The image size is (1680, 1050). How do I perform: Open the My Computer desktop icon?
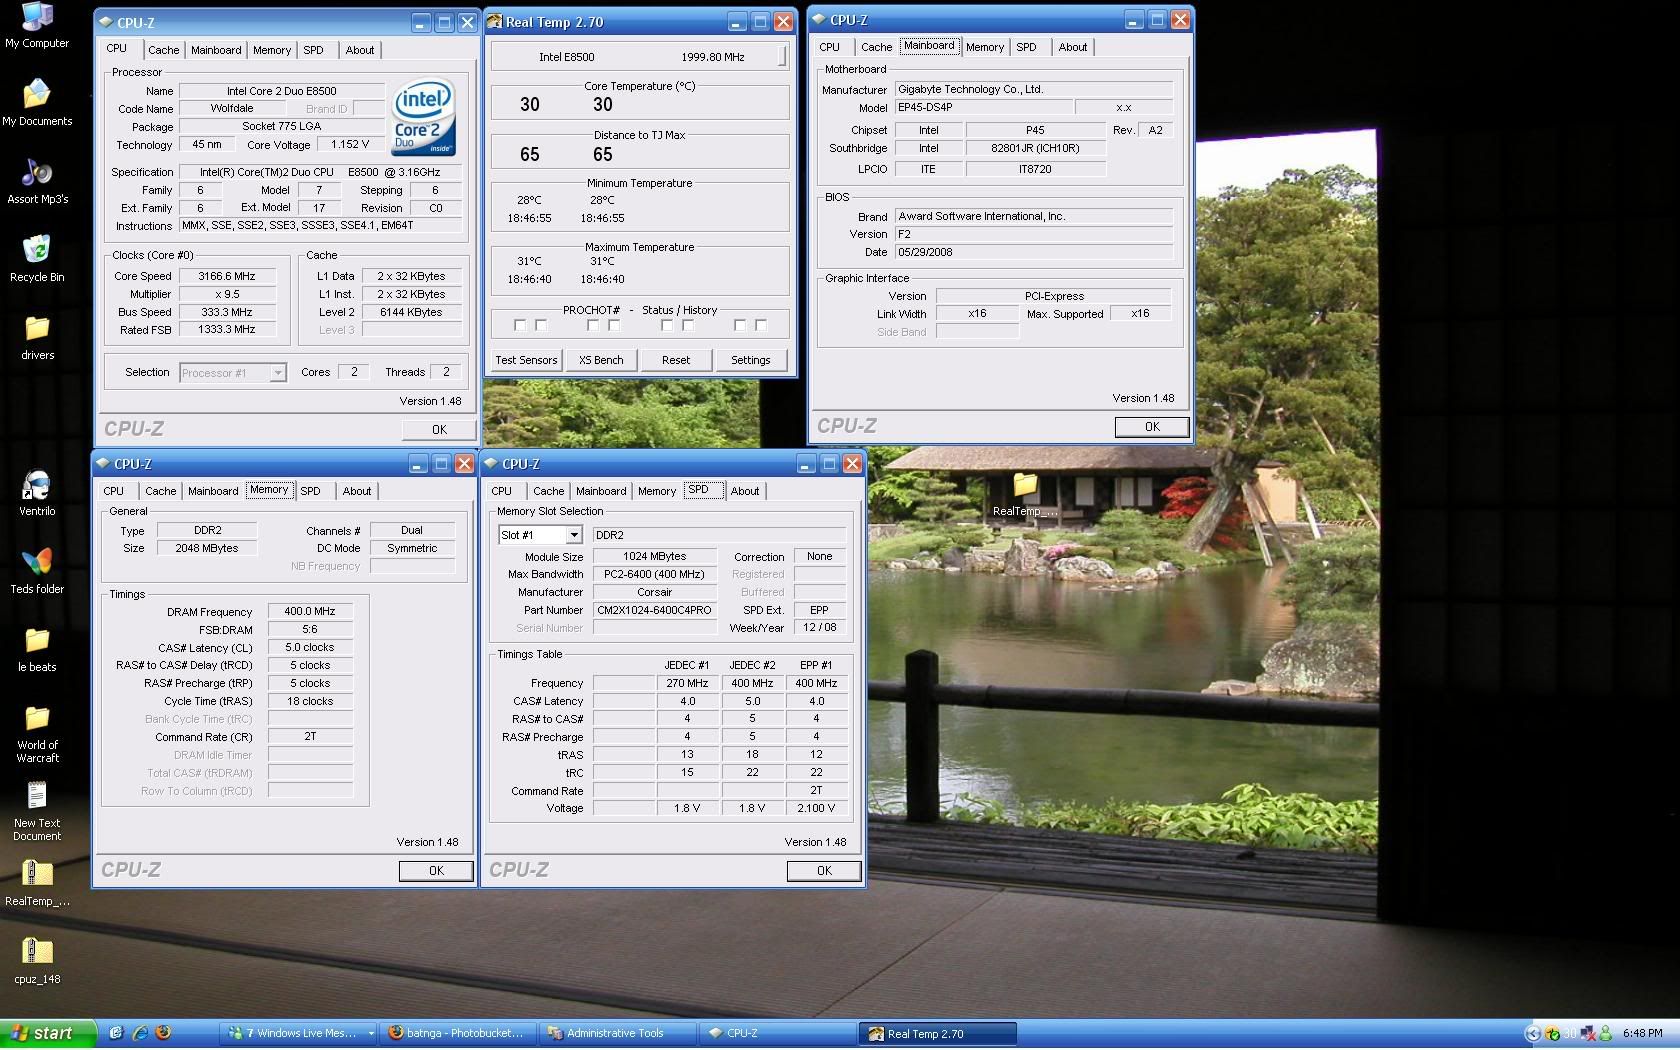pyautogui.click(x=37, y=25)
